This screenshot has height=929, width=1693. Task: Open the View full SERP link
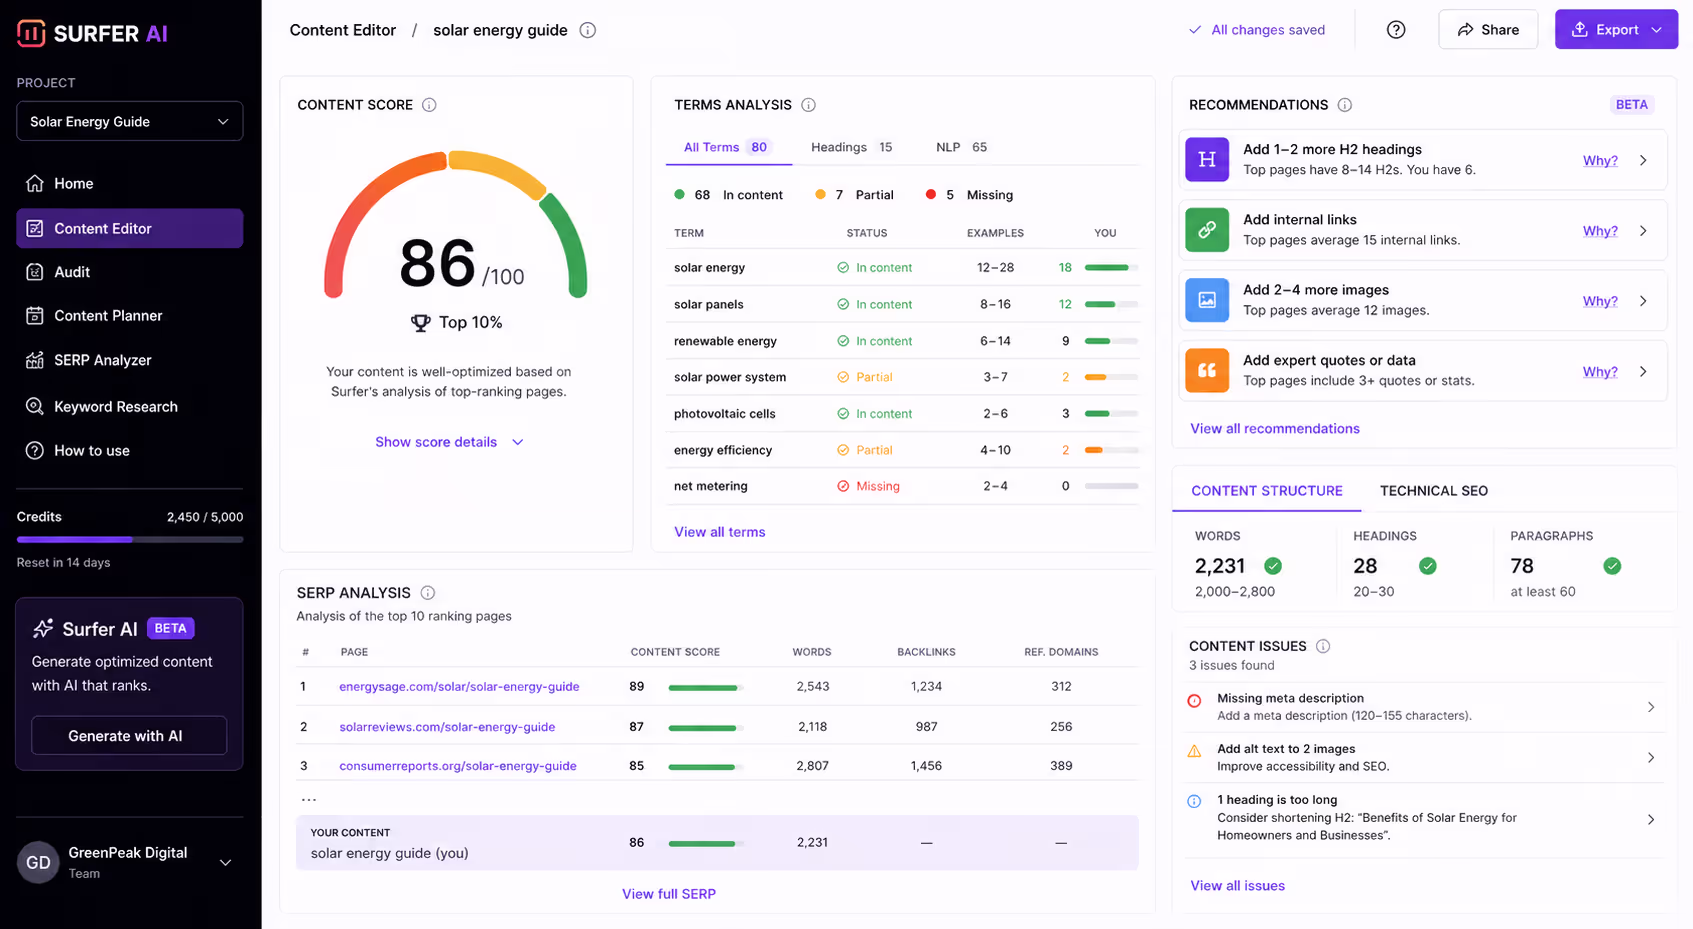click(669, 893)
